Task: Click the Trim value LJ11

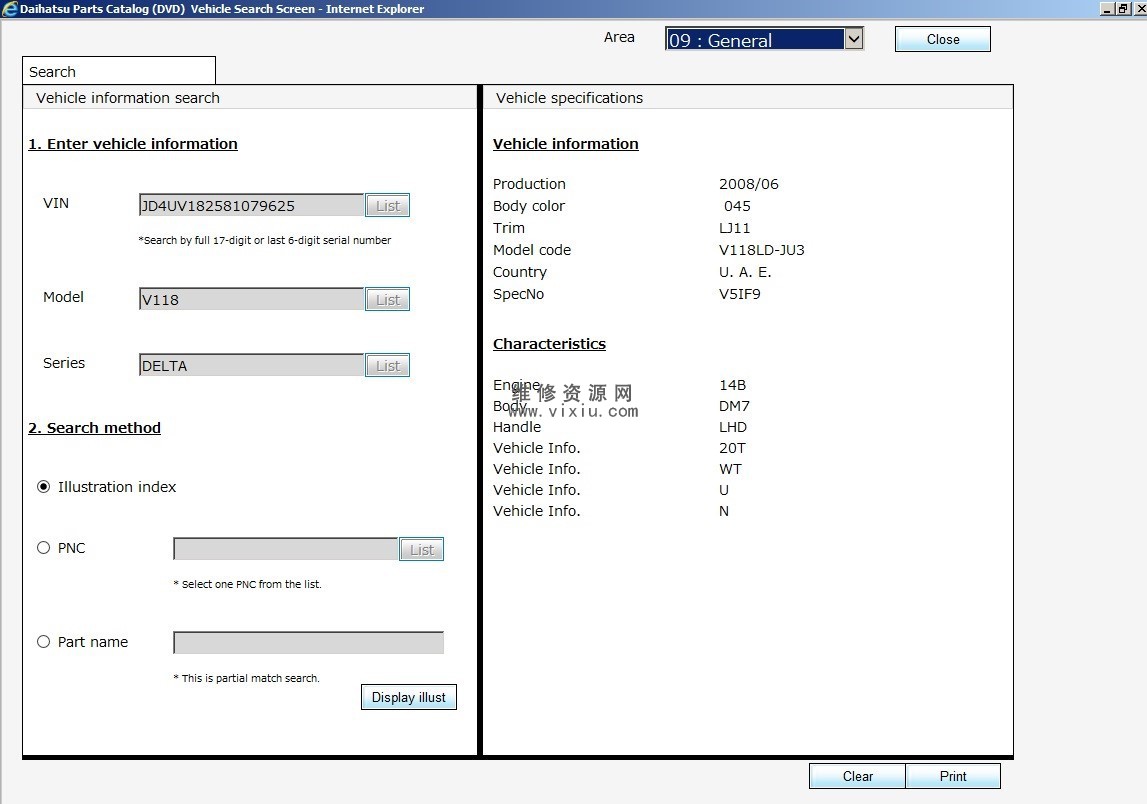Action: click(734, 228)
